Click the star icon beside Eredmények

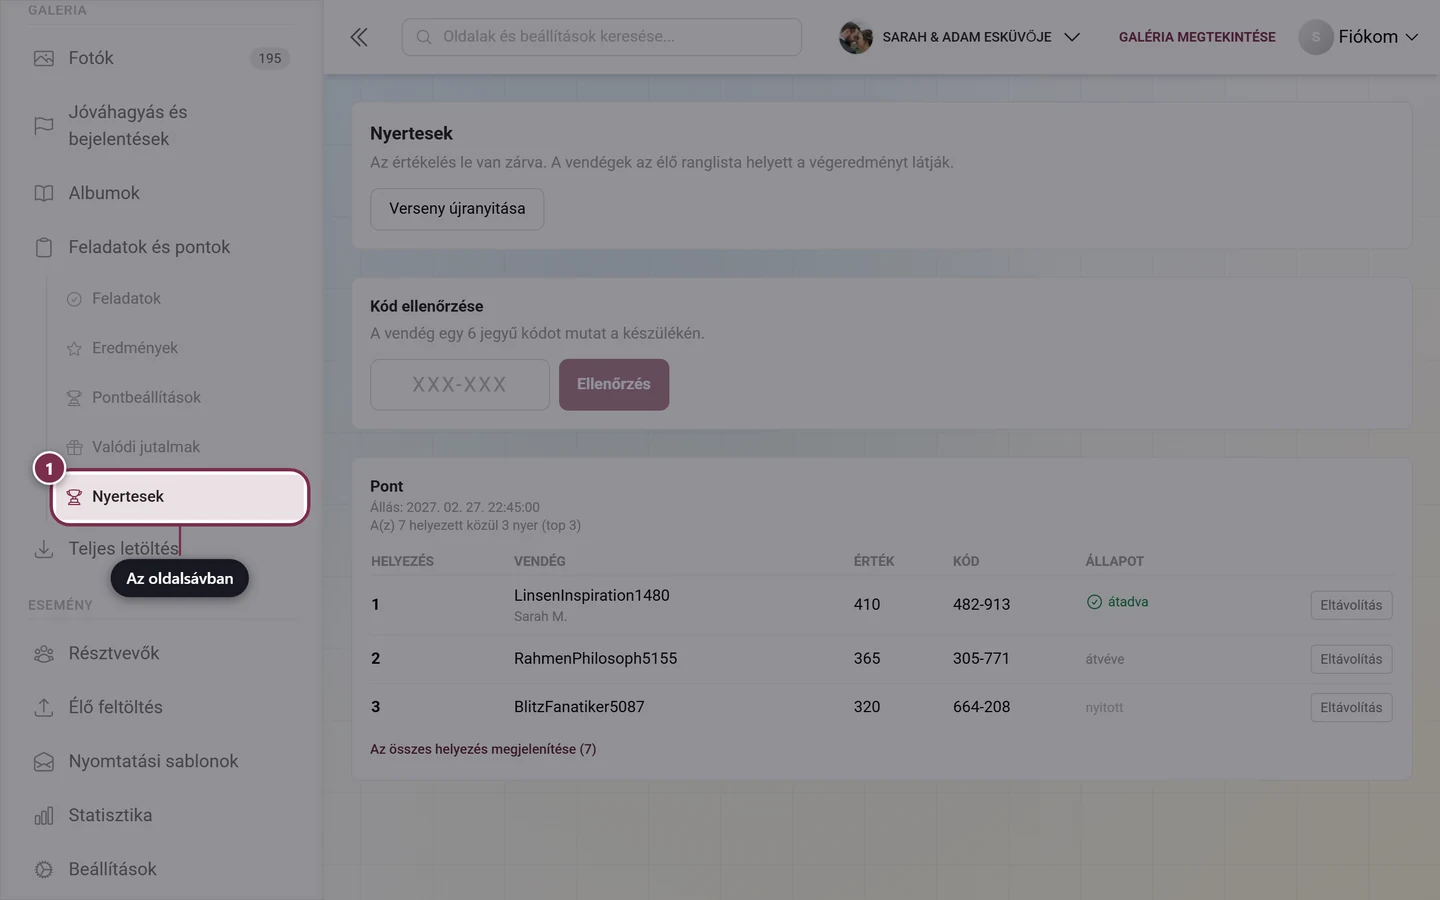[74, 348]
